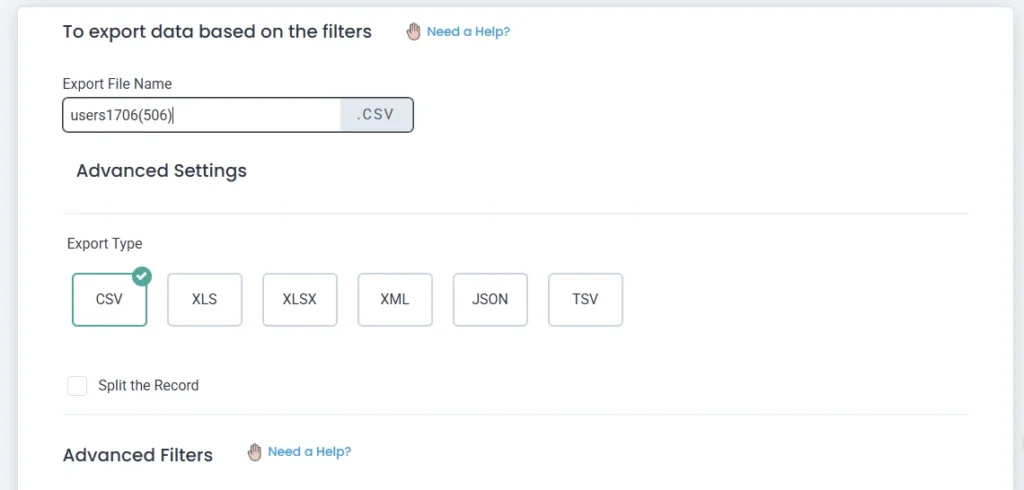Click the green checkmark badge on CSV
Image resolution: width=1024 pixels, height=490 pixels.
[x=142, y=276]
